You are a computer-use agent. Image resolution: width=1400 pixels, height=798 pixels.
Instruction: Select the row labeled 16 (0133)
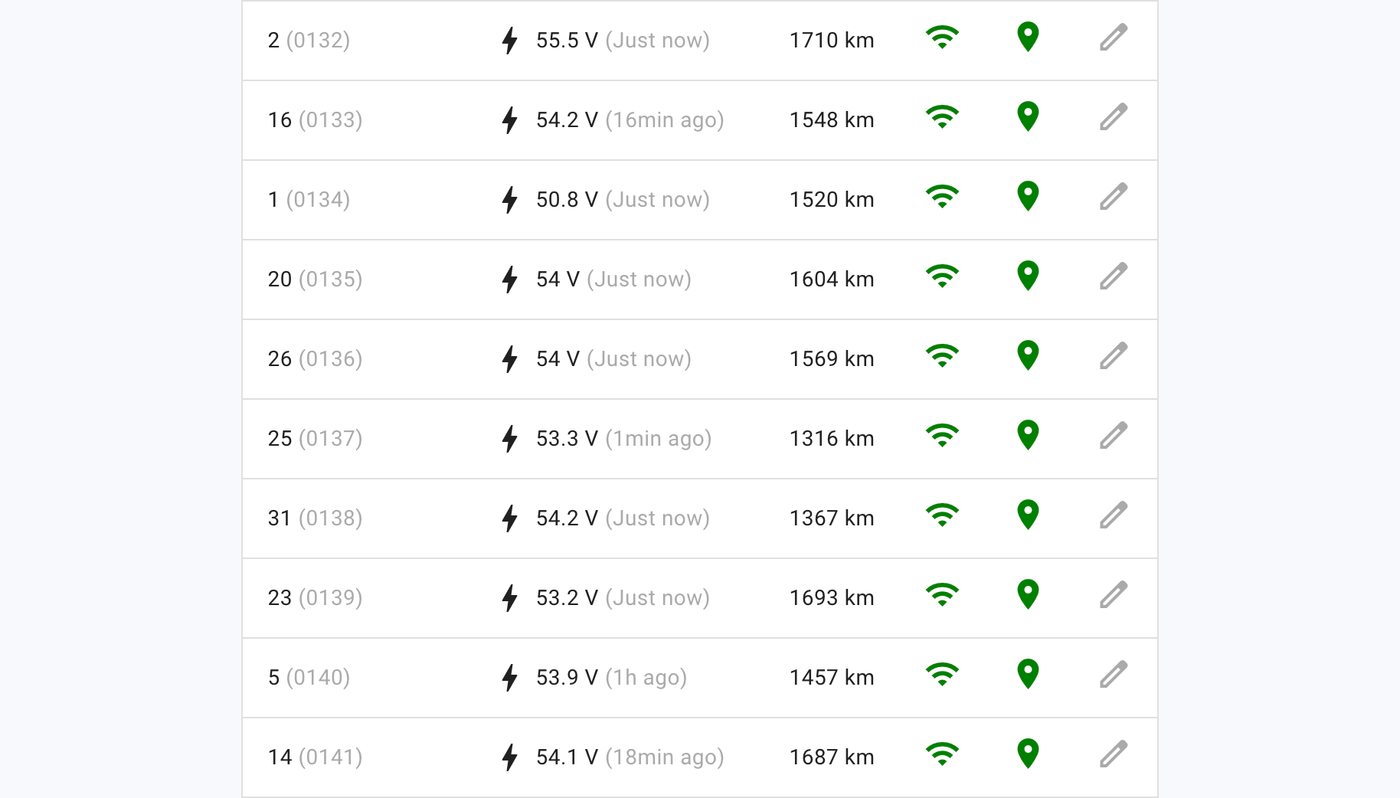tap(700, 120)
